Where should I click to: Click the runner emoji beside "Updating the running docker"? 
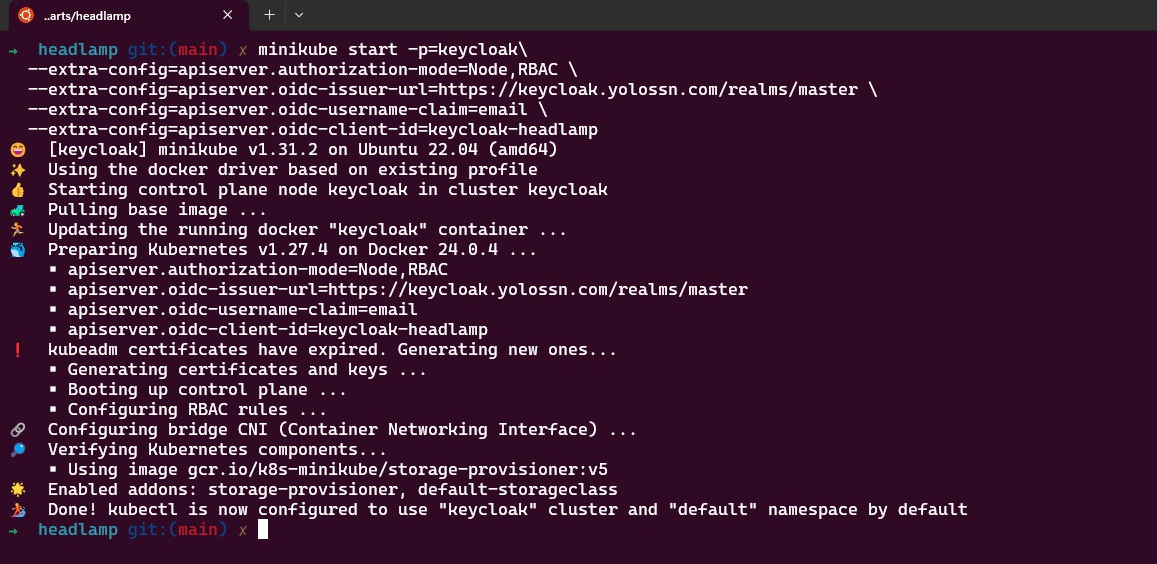coord(17,230)
